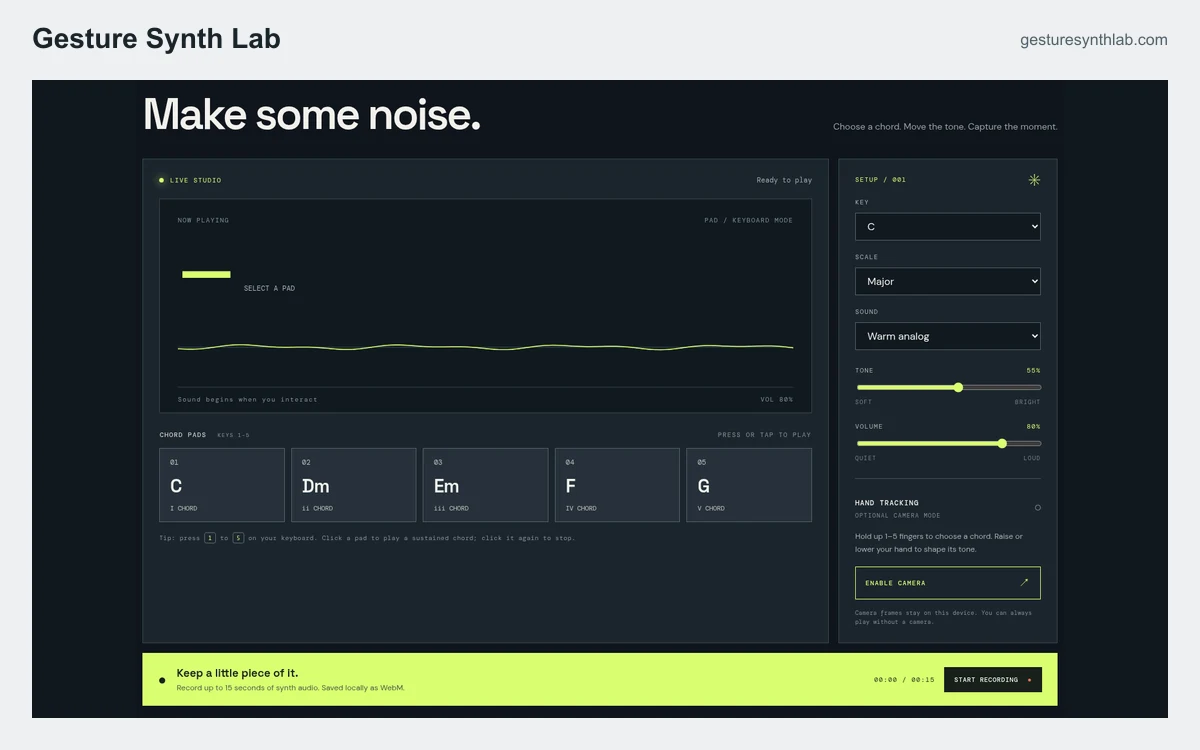Click the Enable Camera button
Screen dimensions: 1200x750
pyautogui.click(x=947, y=583)
